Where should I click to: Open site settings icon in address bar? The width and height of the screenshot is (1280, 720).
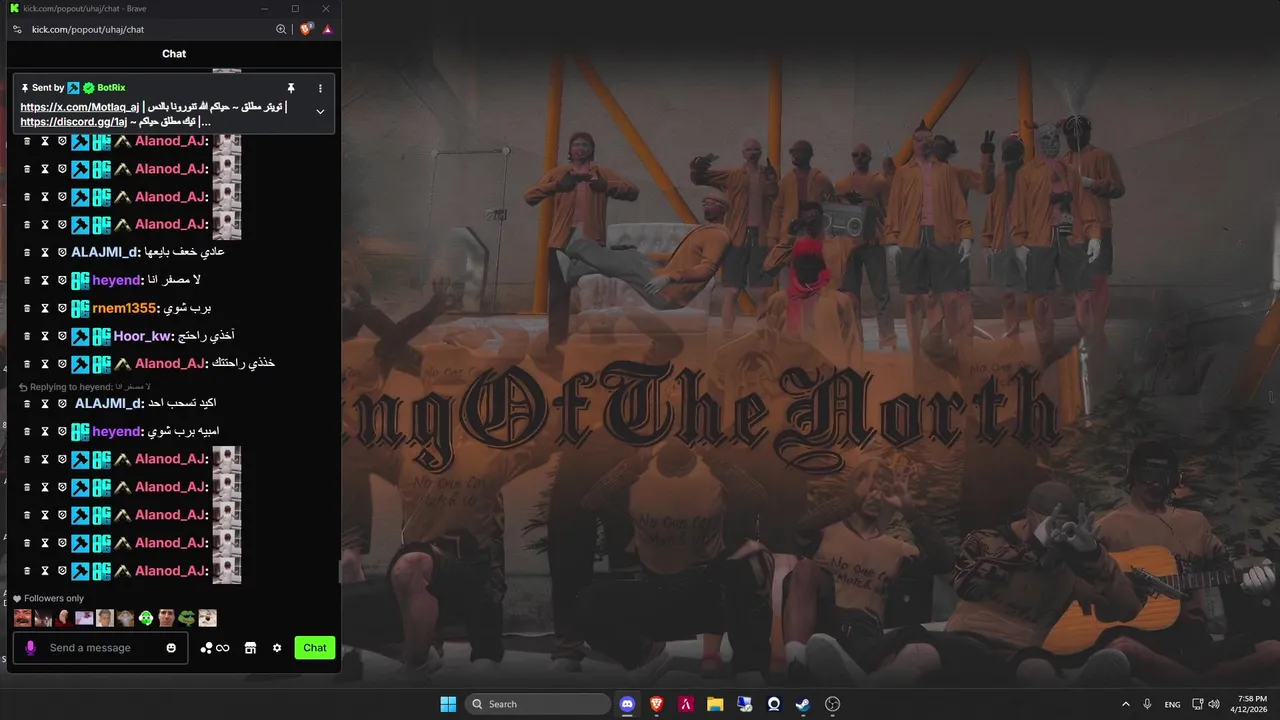[x=17, y=30]
